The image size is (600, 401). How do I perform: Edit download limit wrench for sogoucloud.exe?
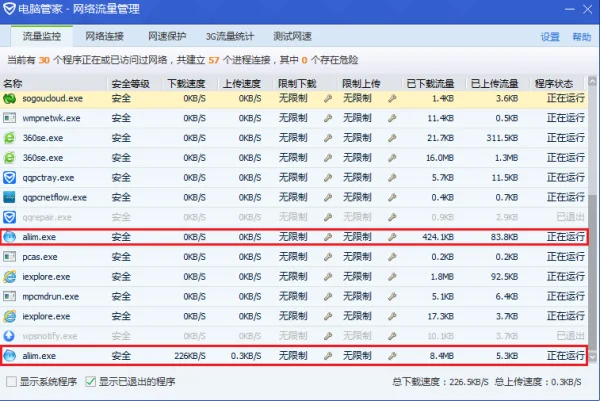click(328, 99)
